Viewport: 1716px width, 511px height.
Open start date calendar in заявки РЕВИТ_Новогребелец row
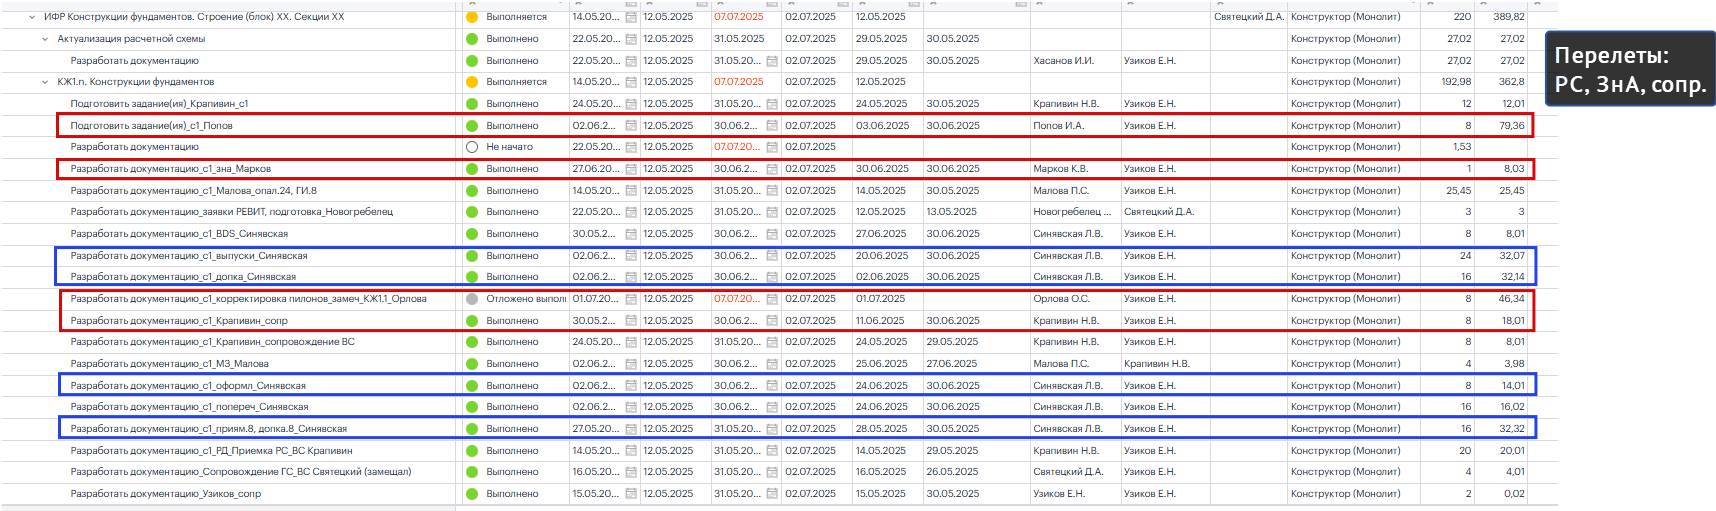click(x=631, y=212)
